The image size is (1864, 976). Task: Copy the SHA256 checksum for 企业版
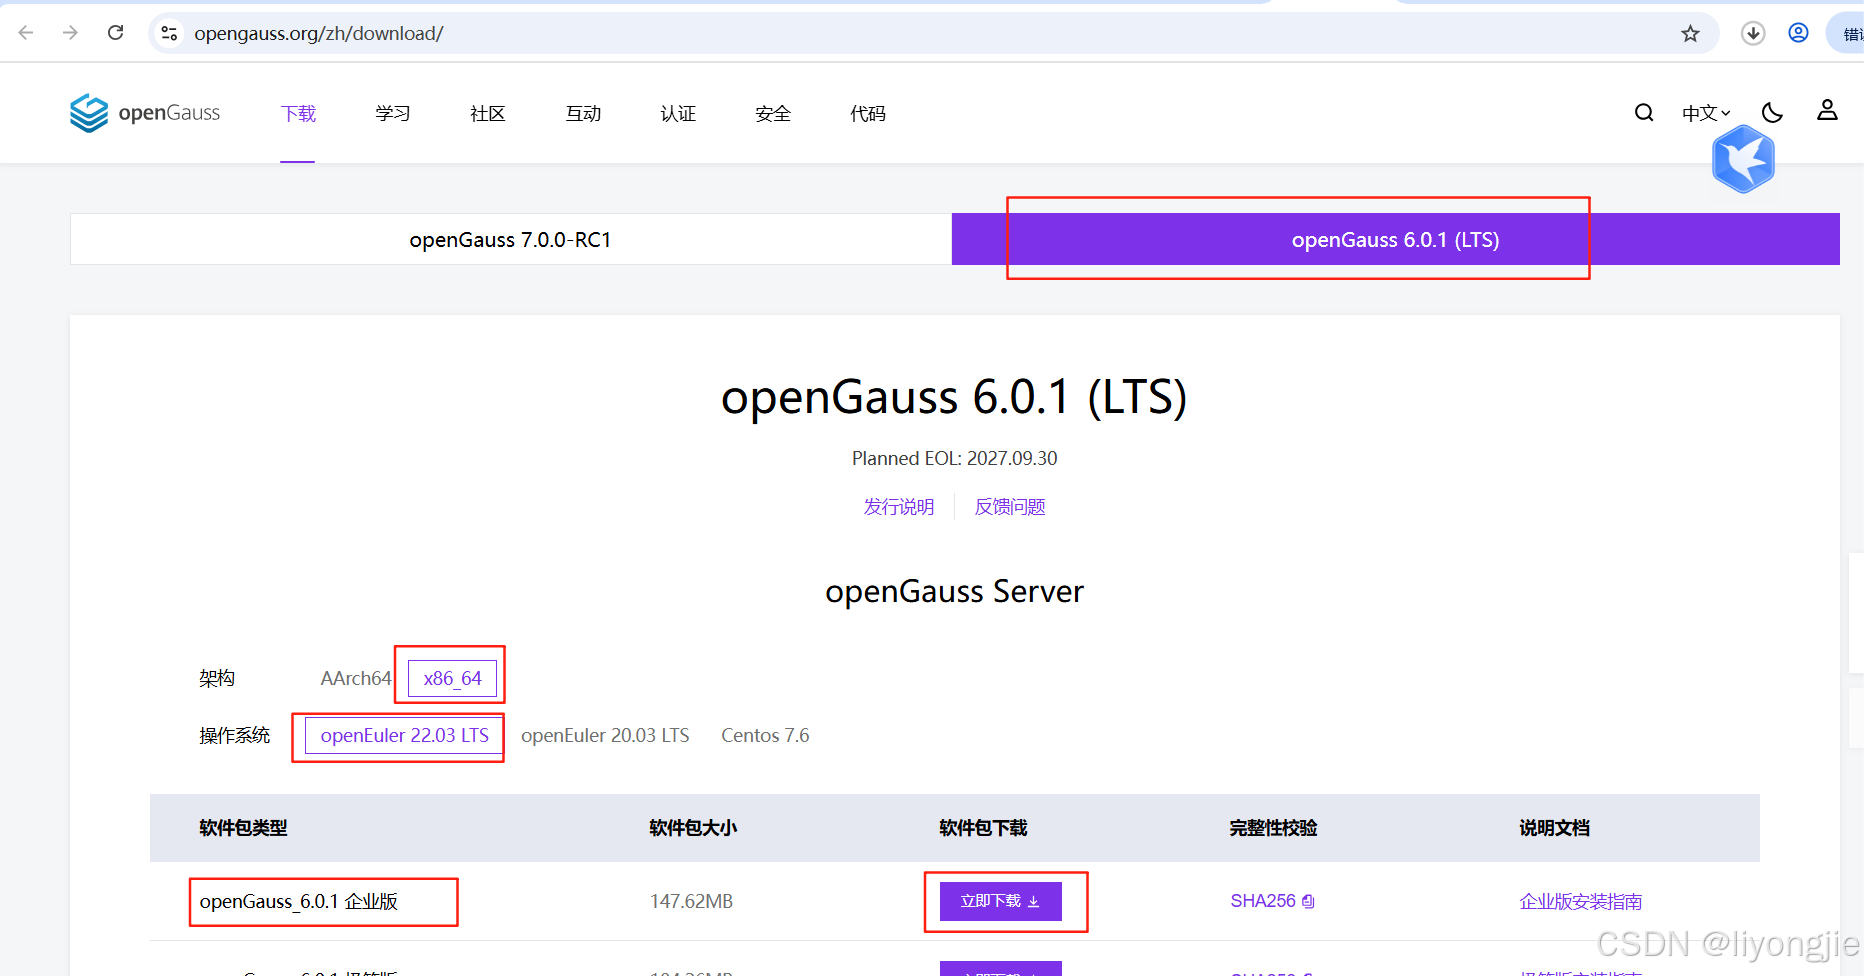click(1308, 902)
